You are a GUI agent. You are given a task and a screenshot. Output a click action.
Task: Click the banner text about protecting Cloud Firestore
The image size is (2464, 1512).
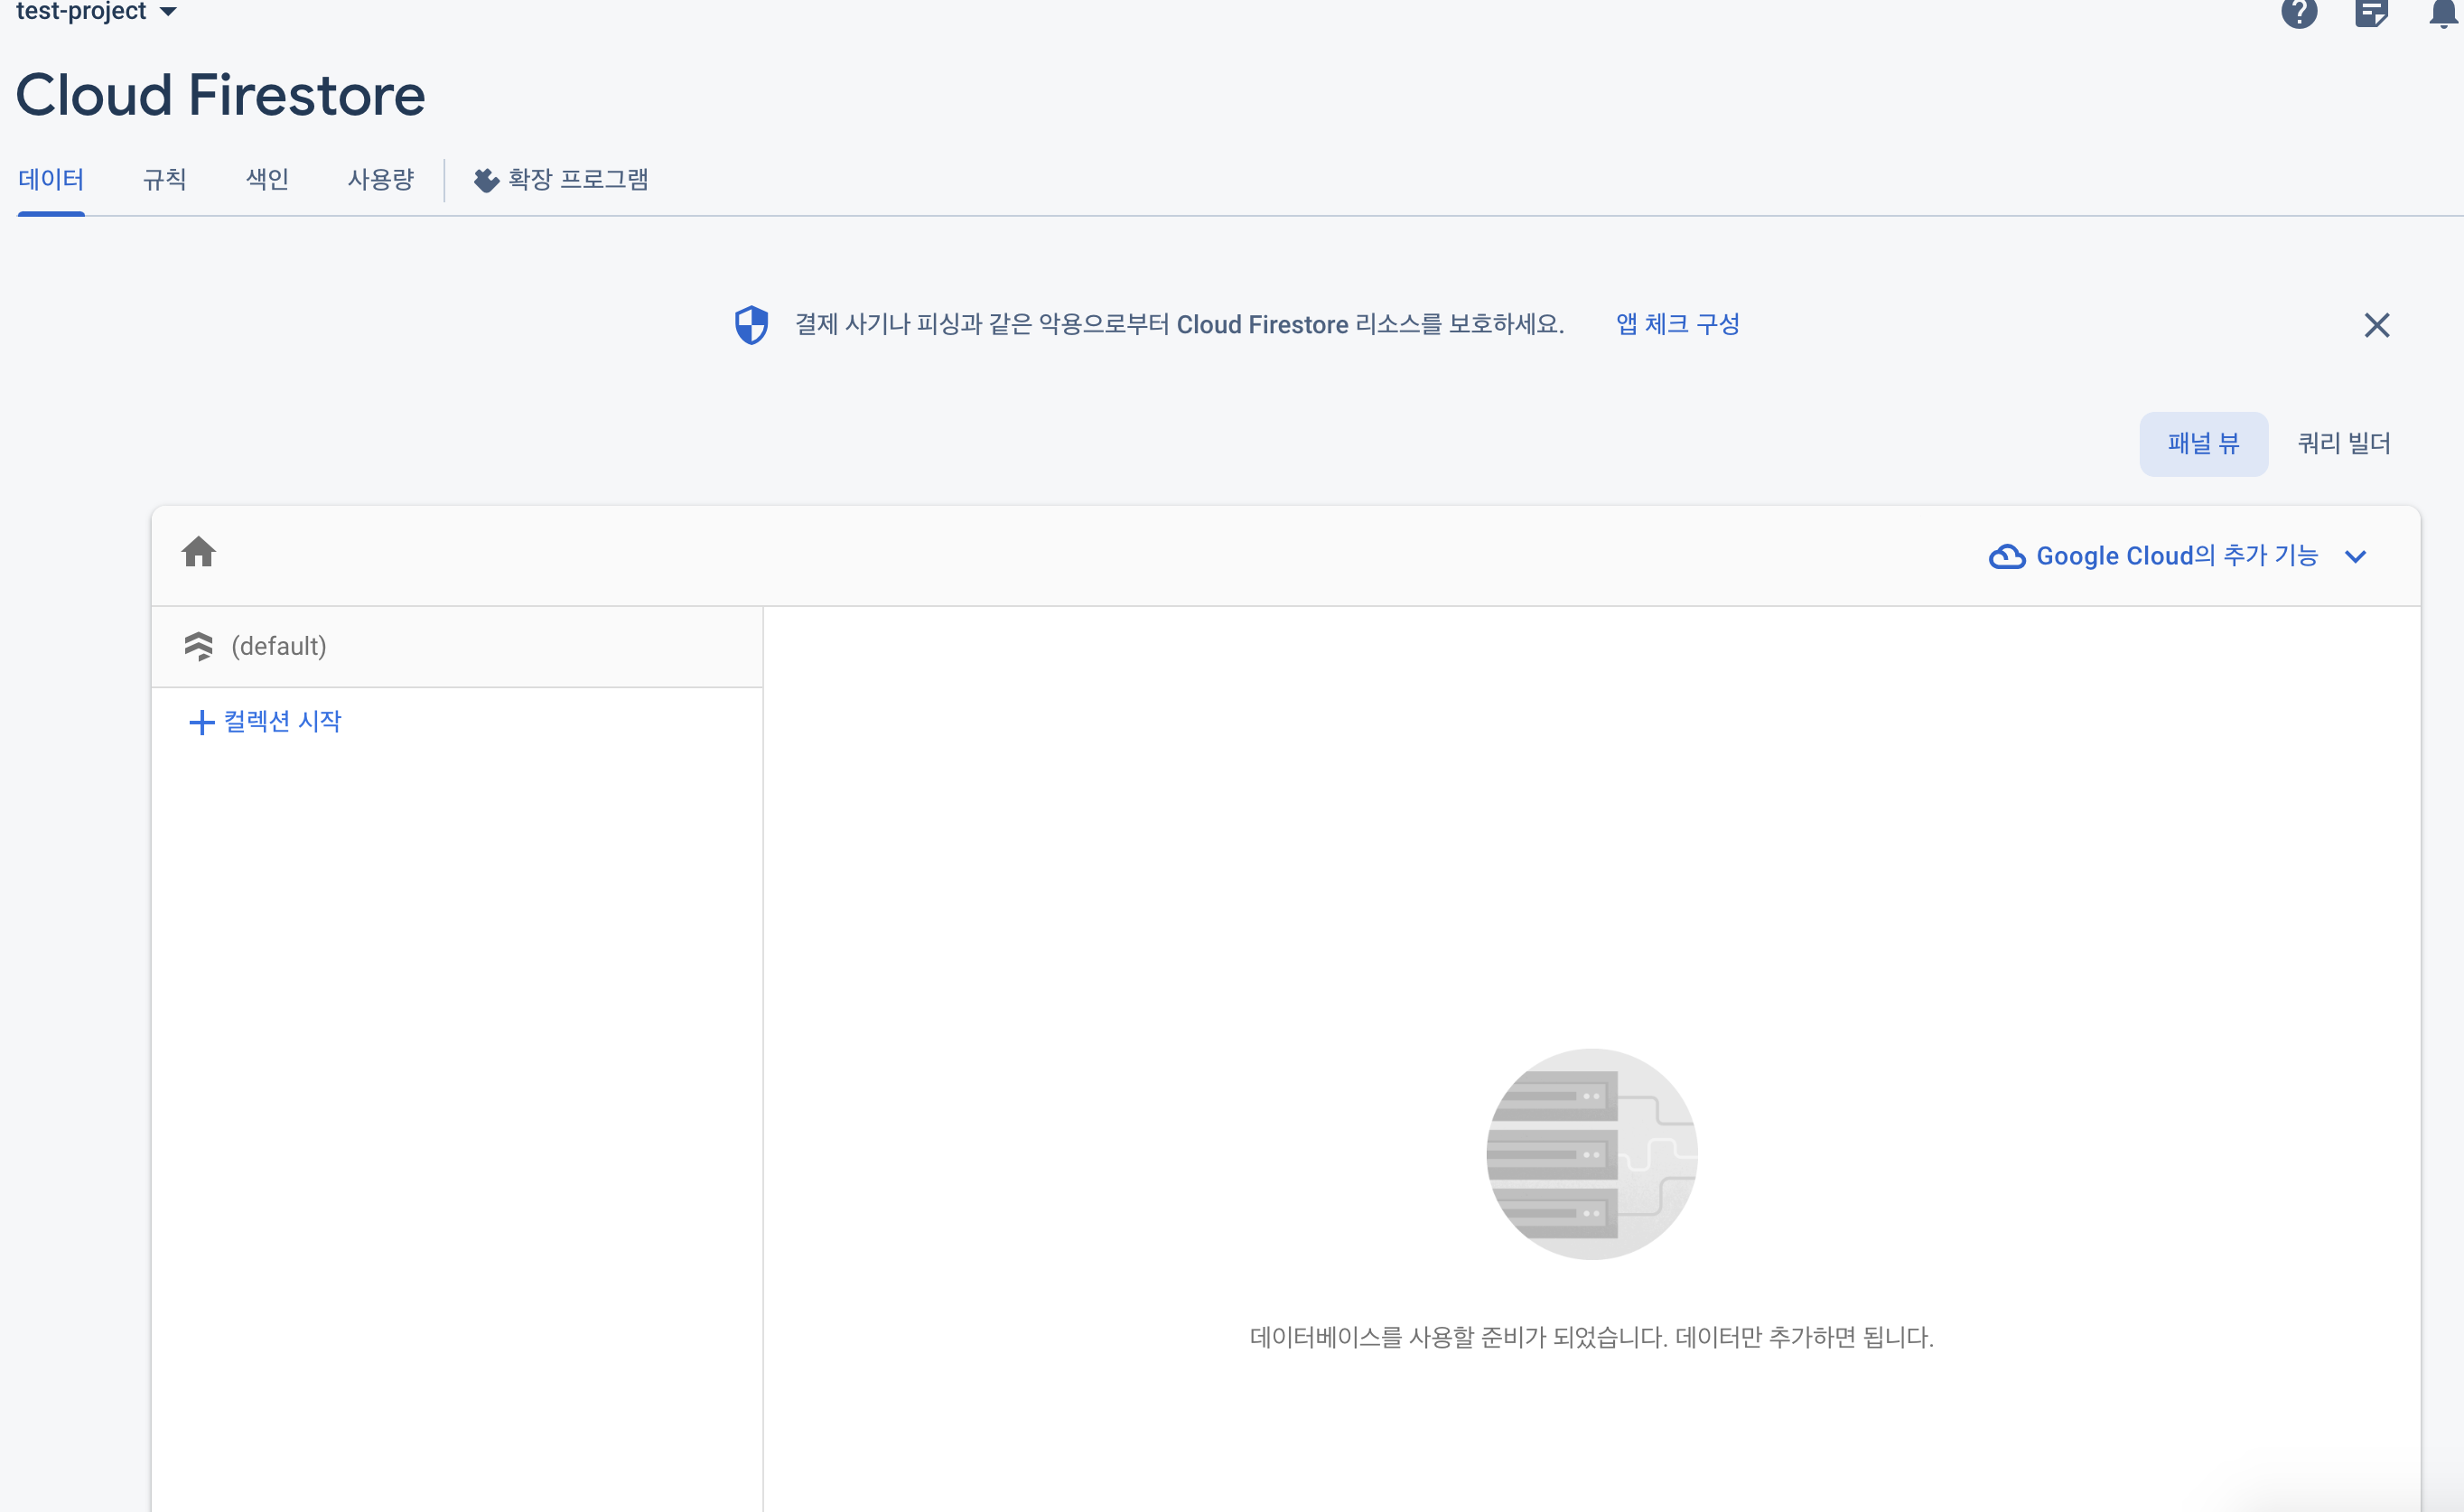1180,324
